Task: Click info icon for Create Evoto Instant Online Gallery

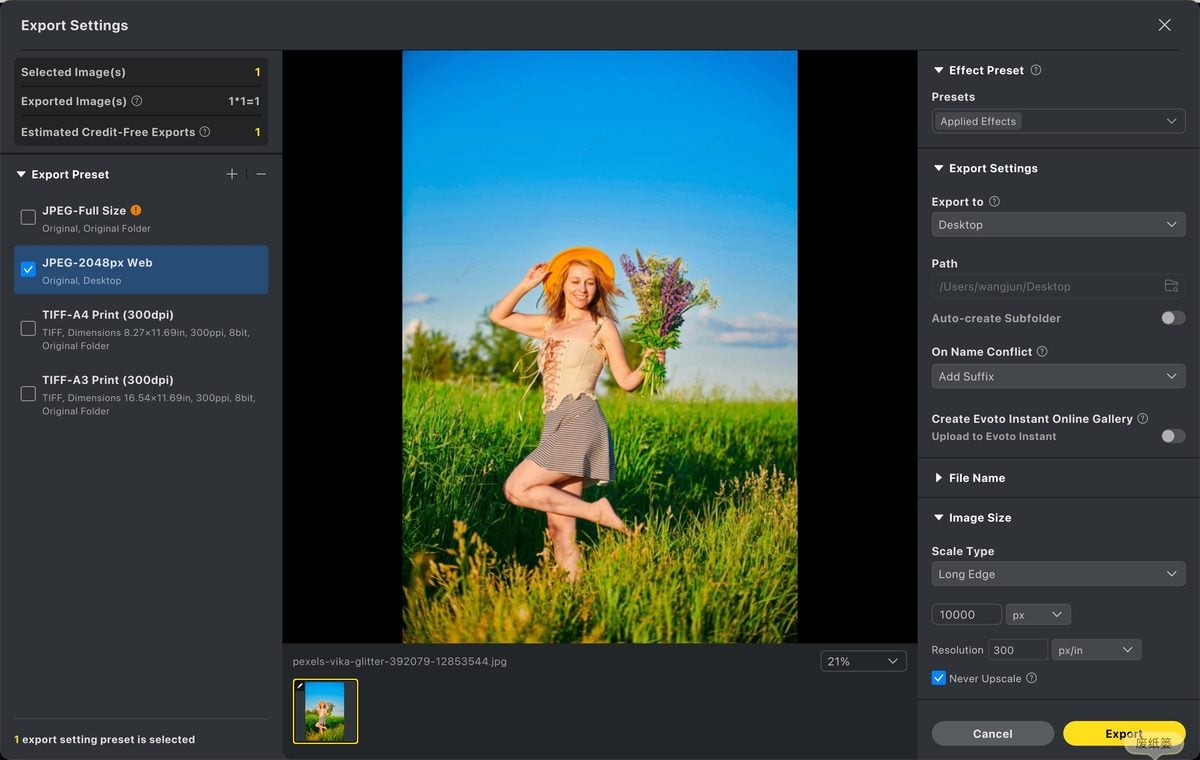Action: [x=1143, y=418]
